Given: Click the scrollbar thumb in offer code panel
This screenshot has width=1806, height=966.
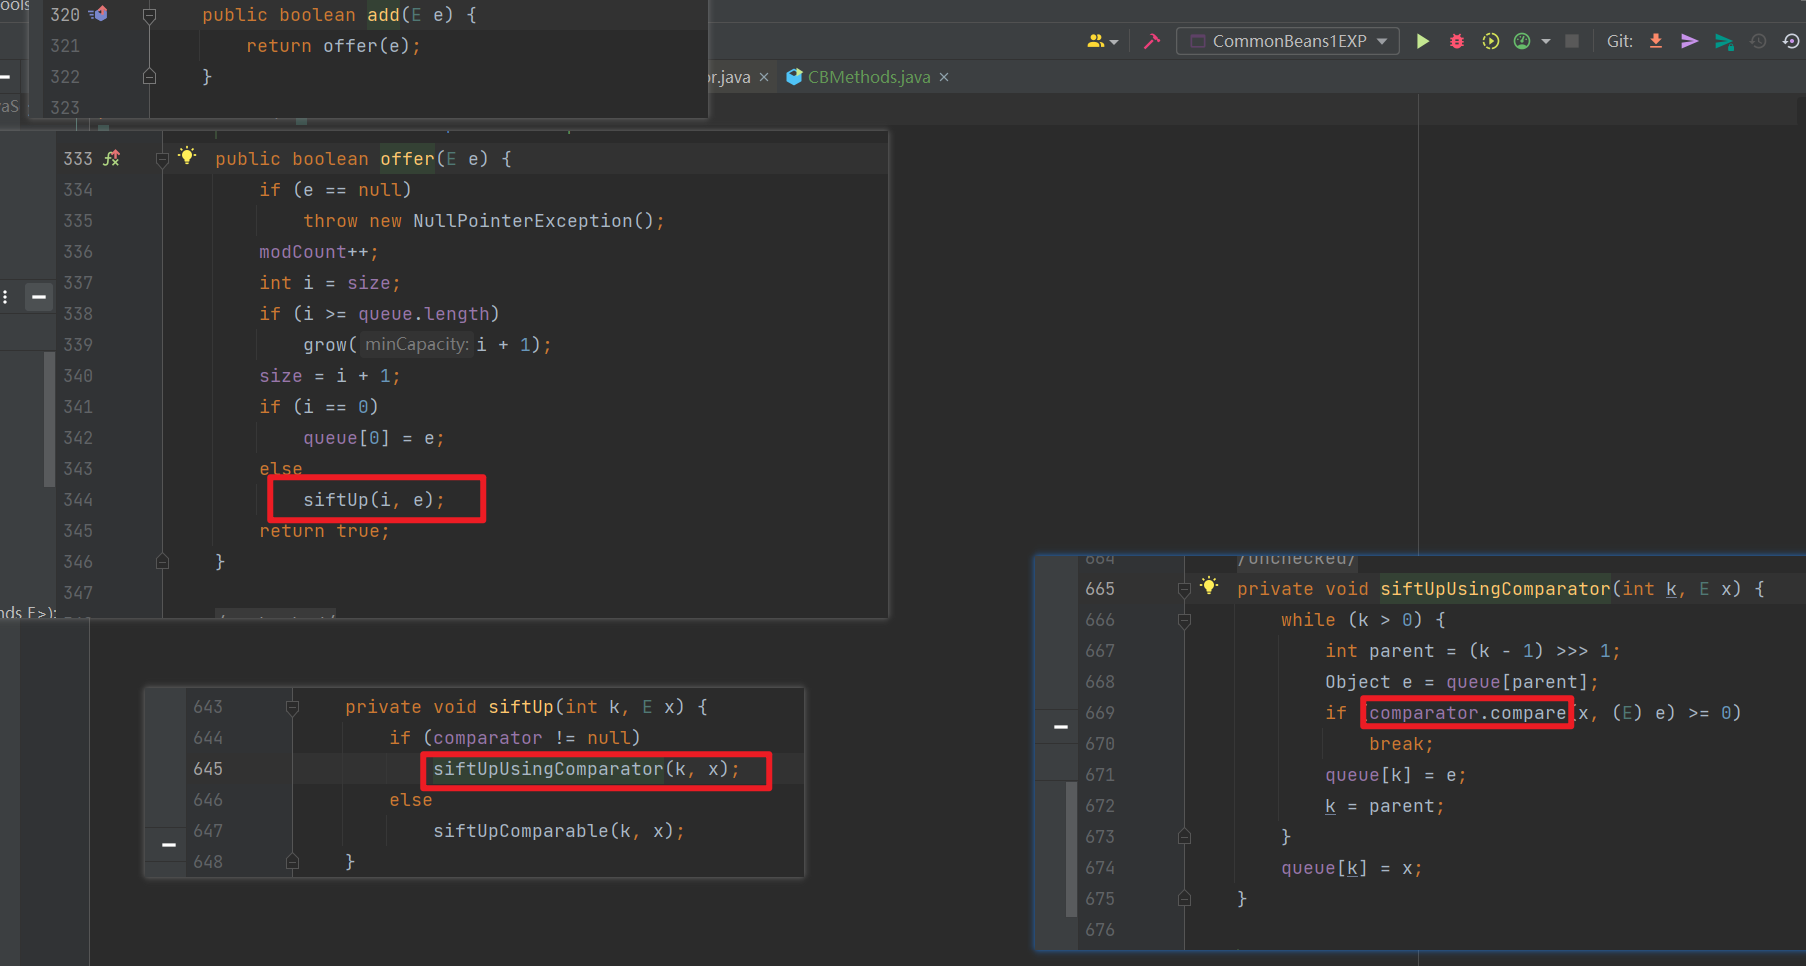Looking at the screenshot, I should 49,419.
